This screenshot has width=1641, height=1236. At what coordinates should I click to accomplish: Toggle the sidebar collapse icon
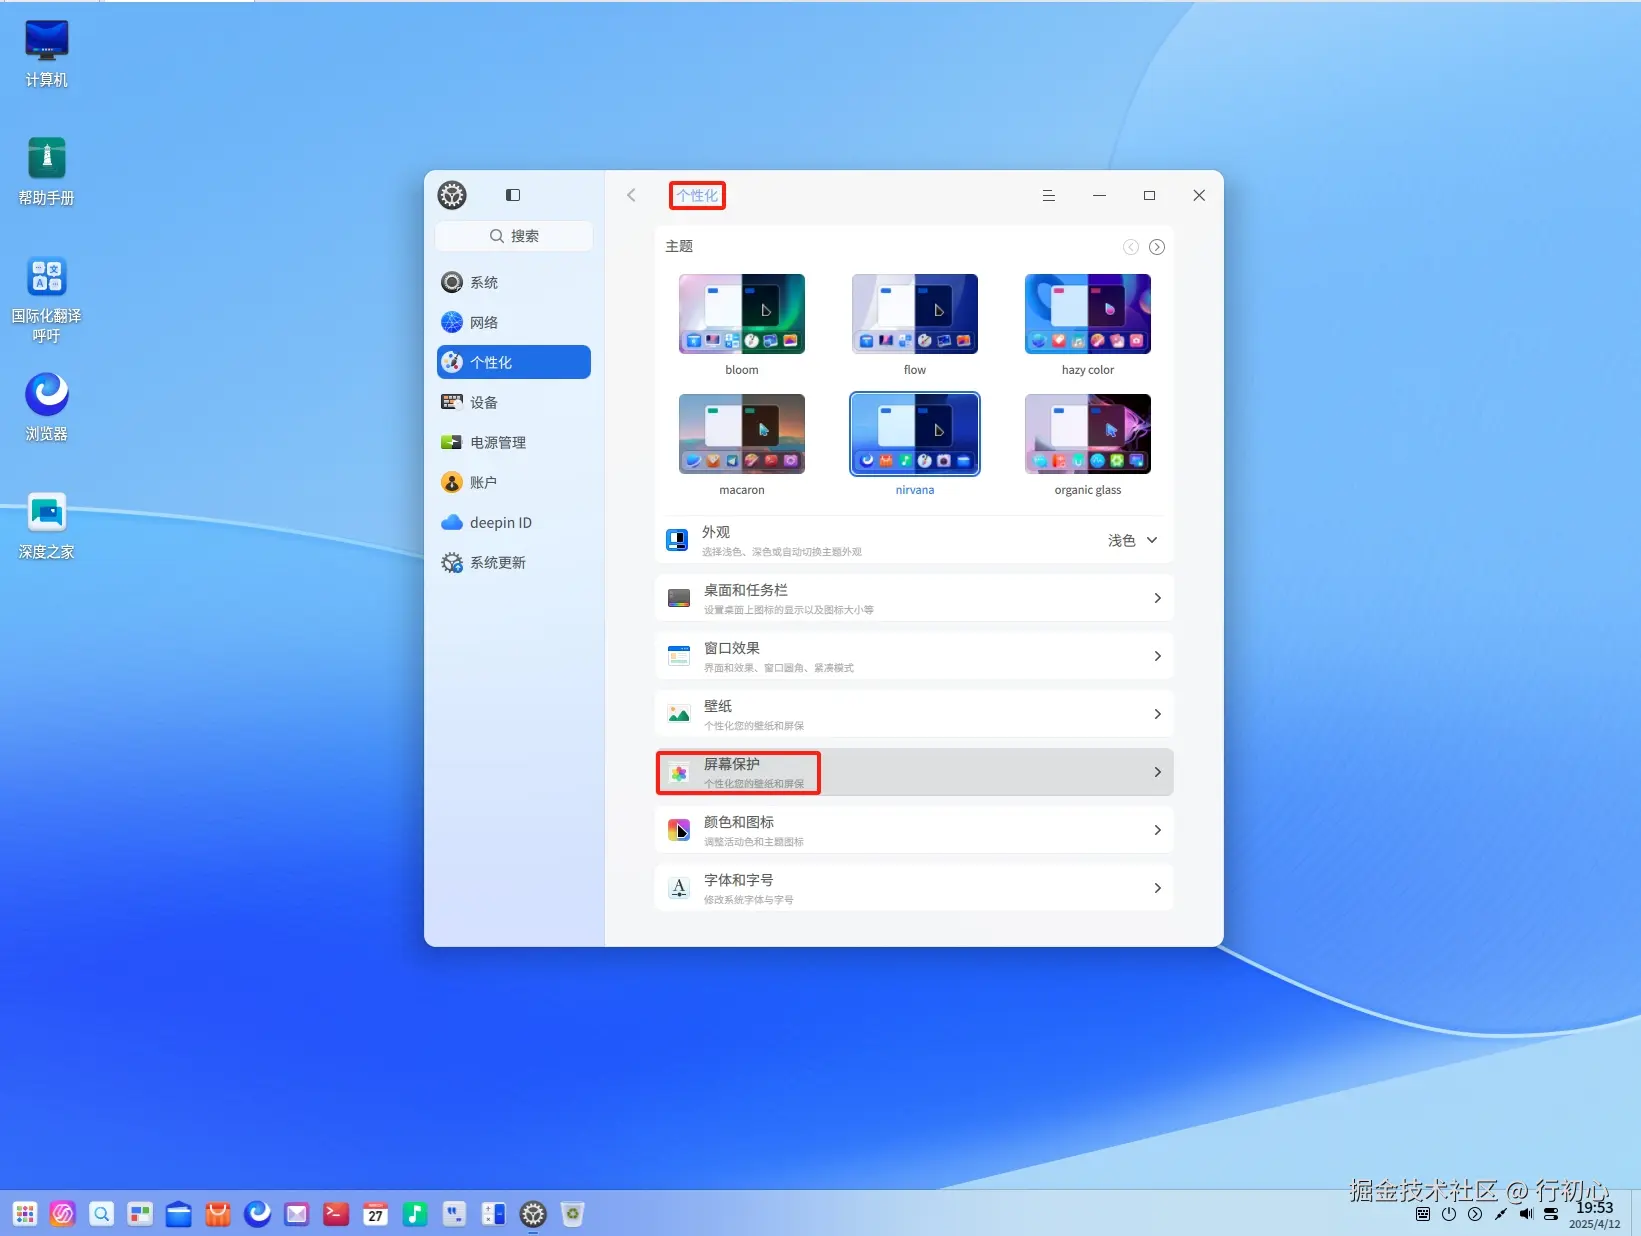[x=513, y=195]
